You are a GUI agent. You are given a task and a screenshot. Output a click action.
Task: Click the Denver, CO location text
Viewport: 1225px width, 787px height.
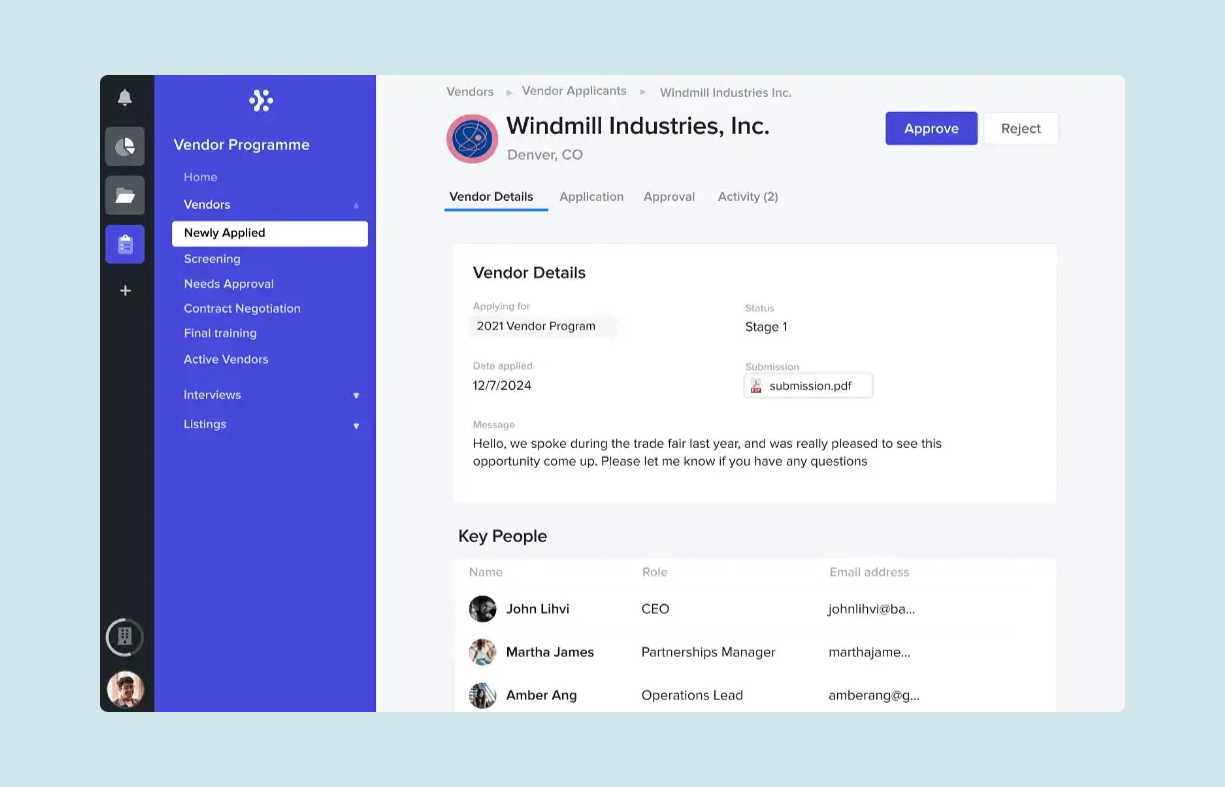click(545, 155)
